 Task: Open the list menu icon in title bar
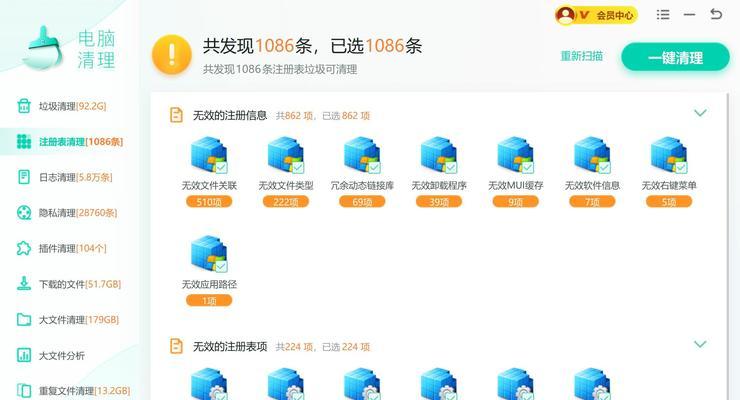click(663, 15)
